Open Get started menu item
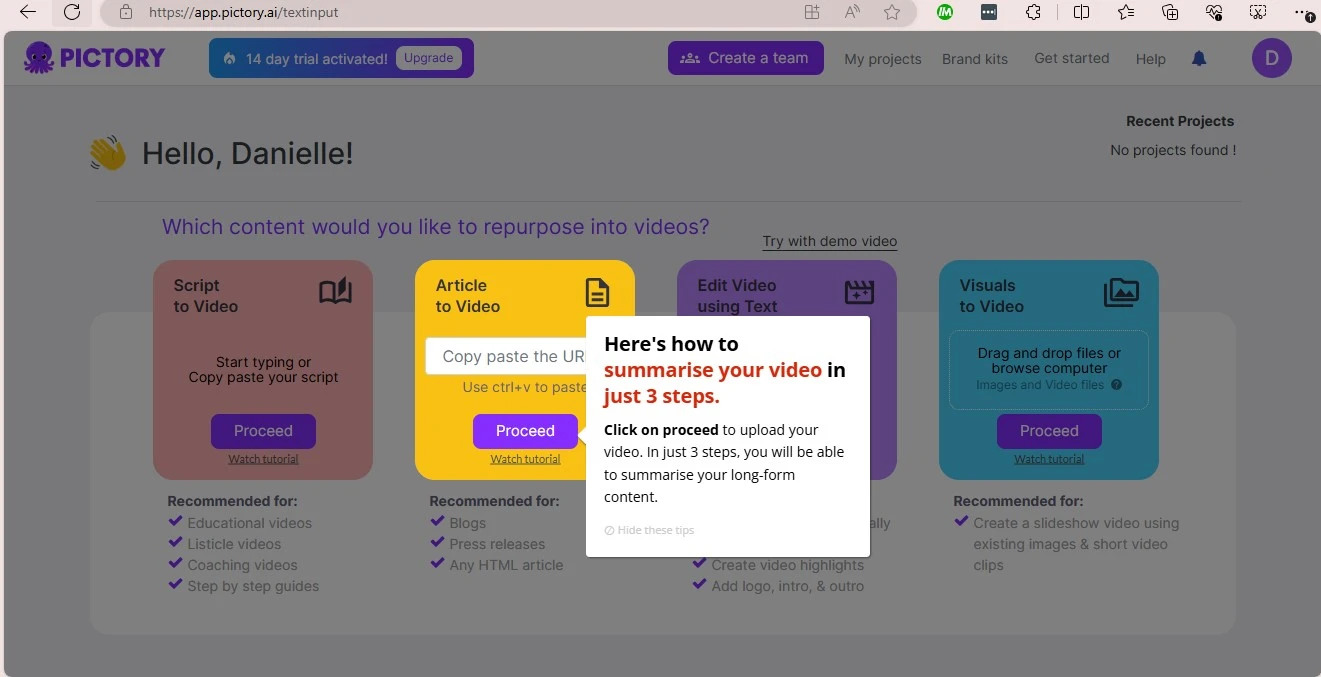The height and width of the screenshot is (677, 1321). (1072, 58)
